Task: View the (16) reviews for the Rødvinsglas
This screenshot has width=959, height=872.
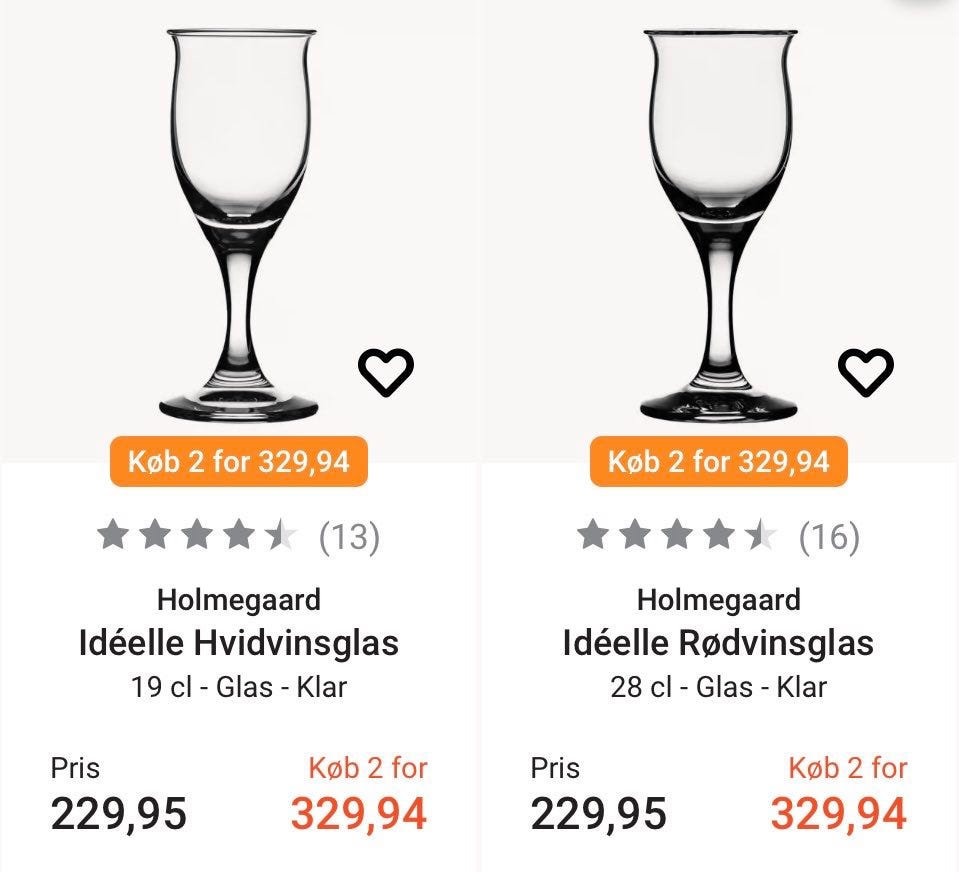Action: pyautogui.click(x=827, y=536)
